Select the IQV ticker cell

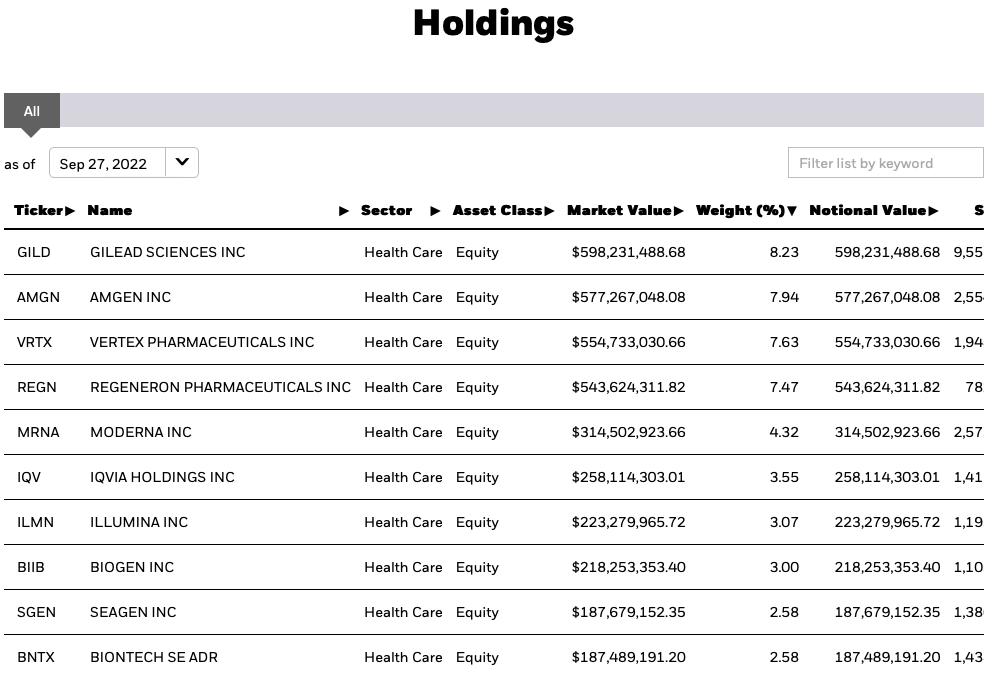pos(29,477)
